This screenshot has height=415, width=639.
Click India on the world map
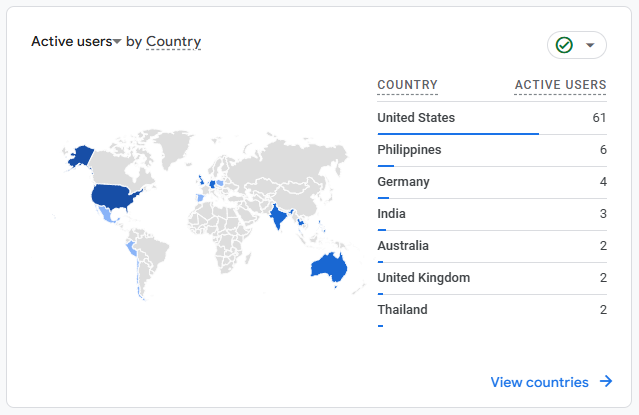(x=278, y=215)
